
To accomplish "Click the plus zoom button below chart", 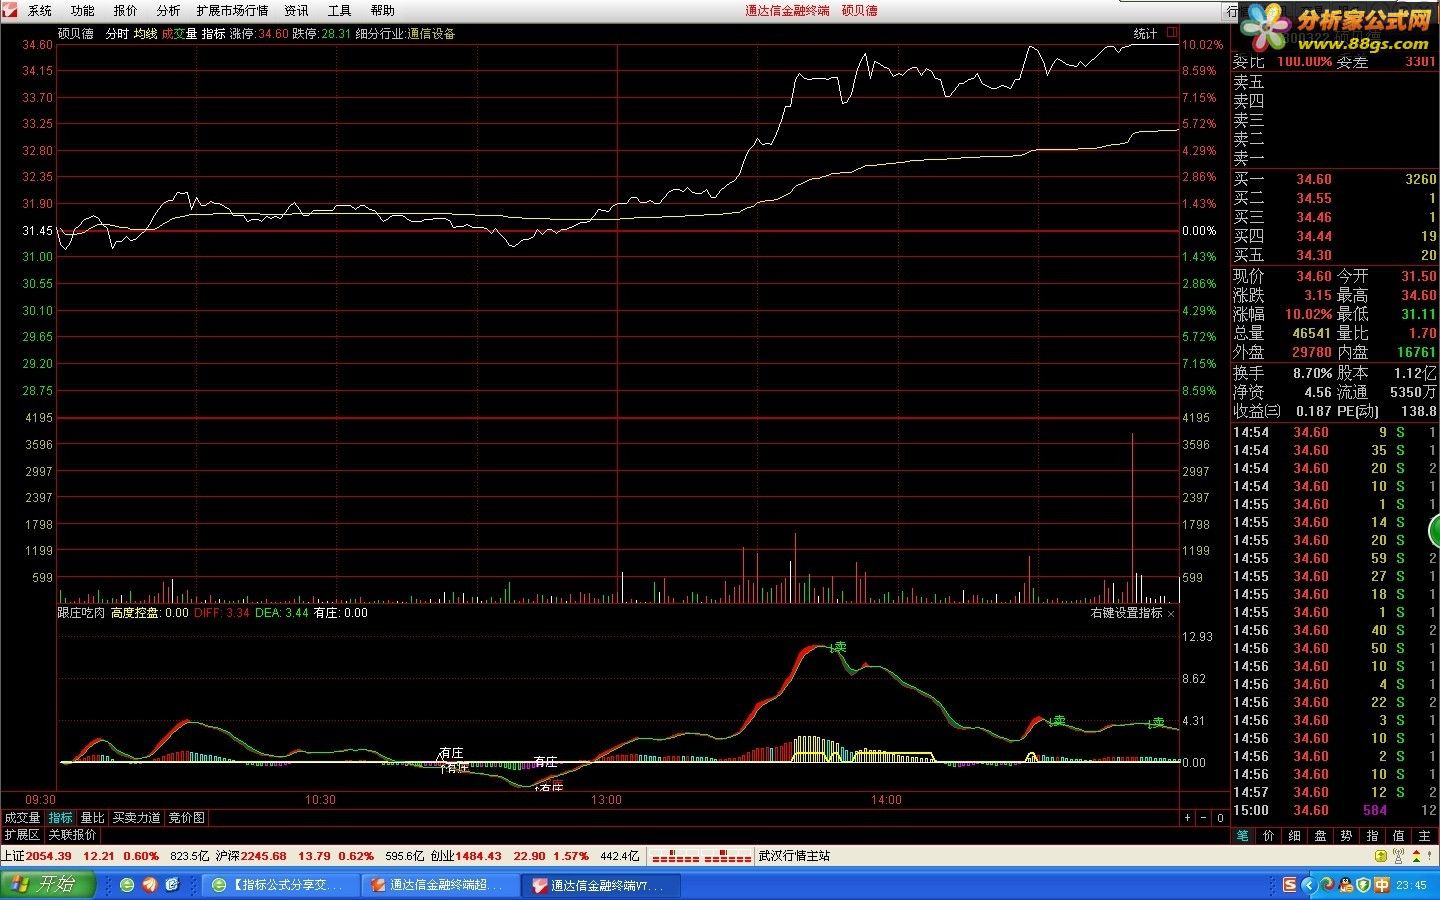I will pos(1188,818).
